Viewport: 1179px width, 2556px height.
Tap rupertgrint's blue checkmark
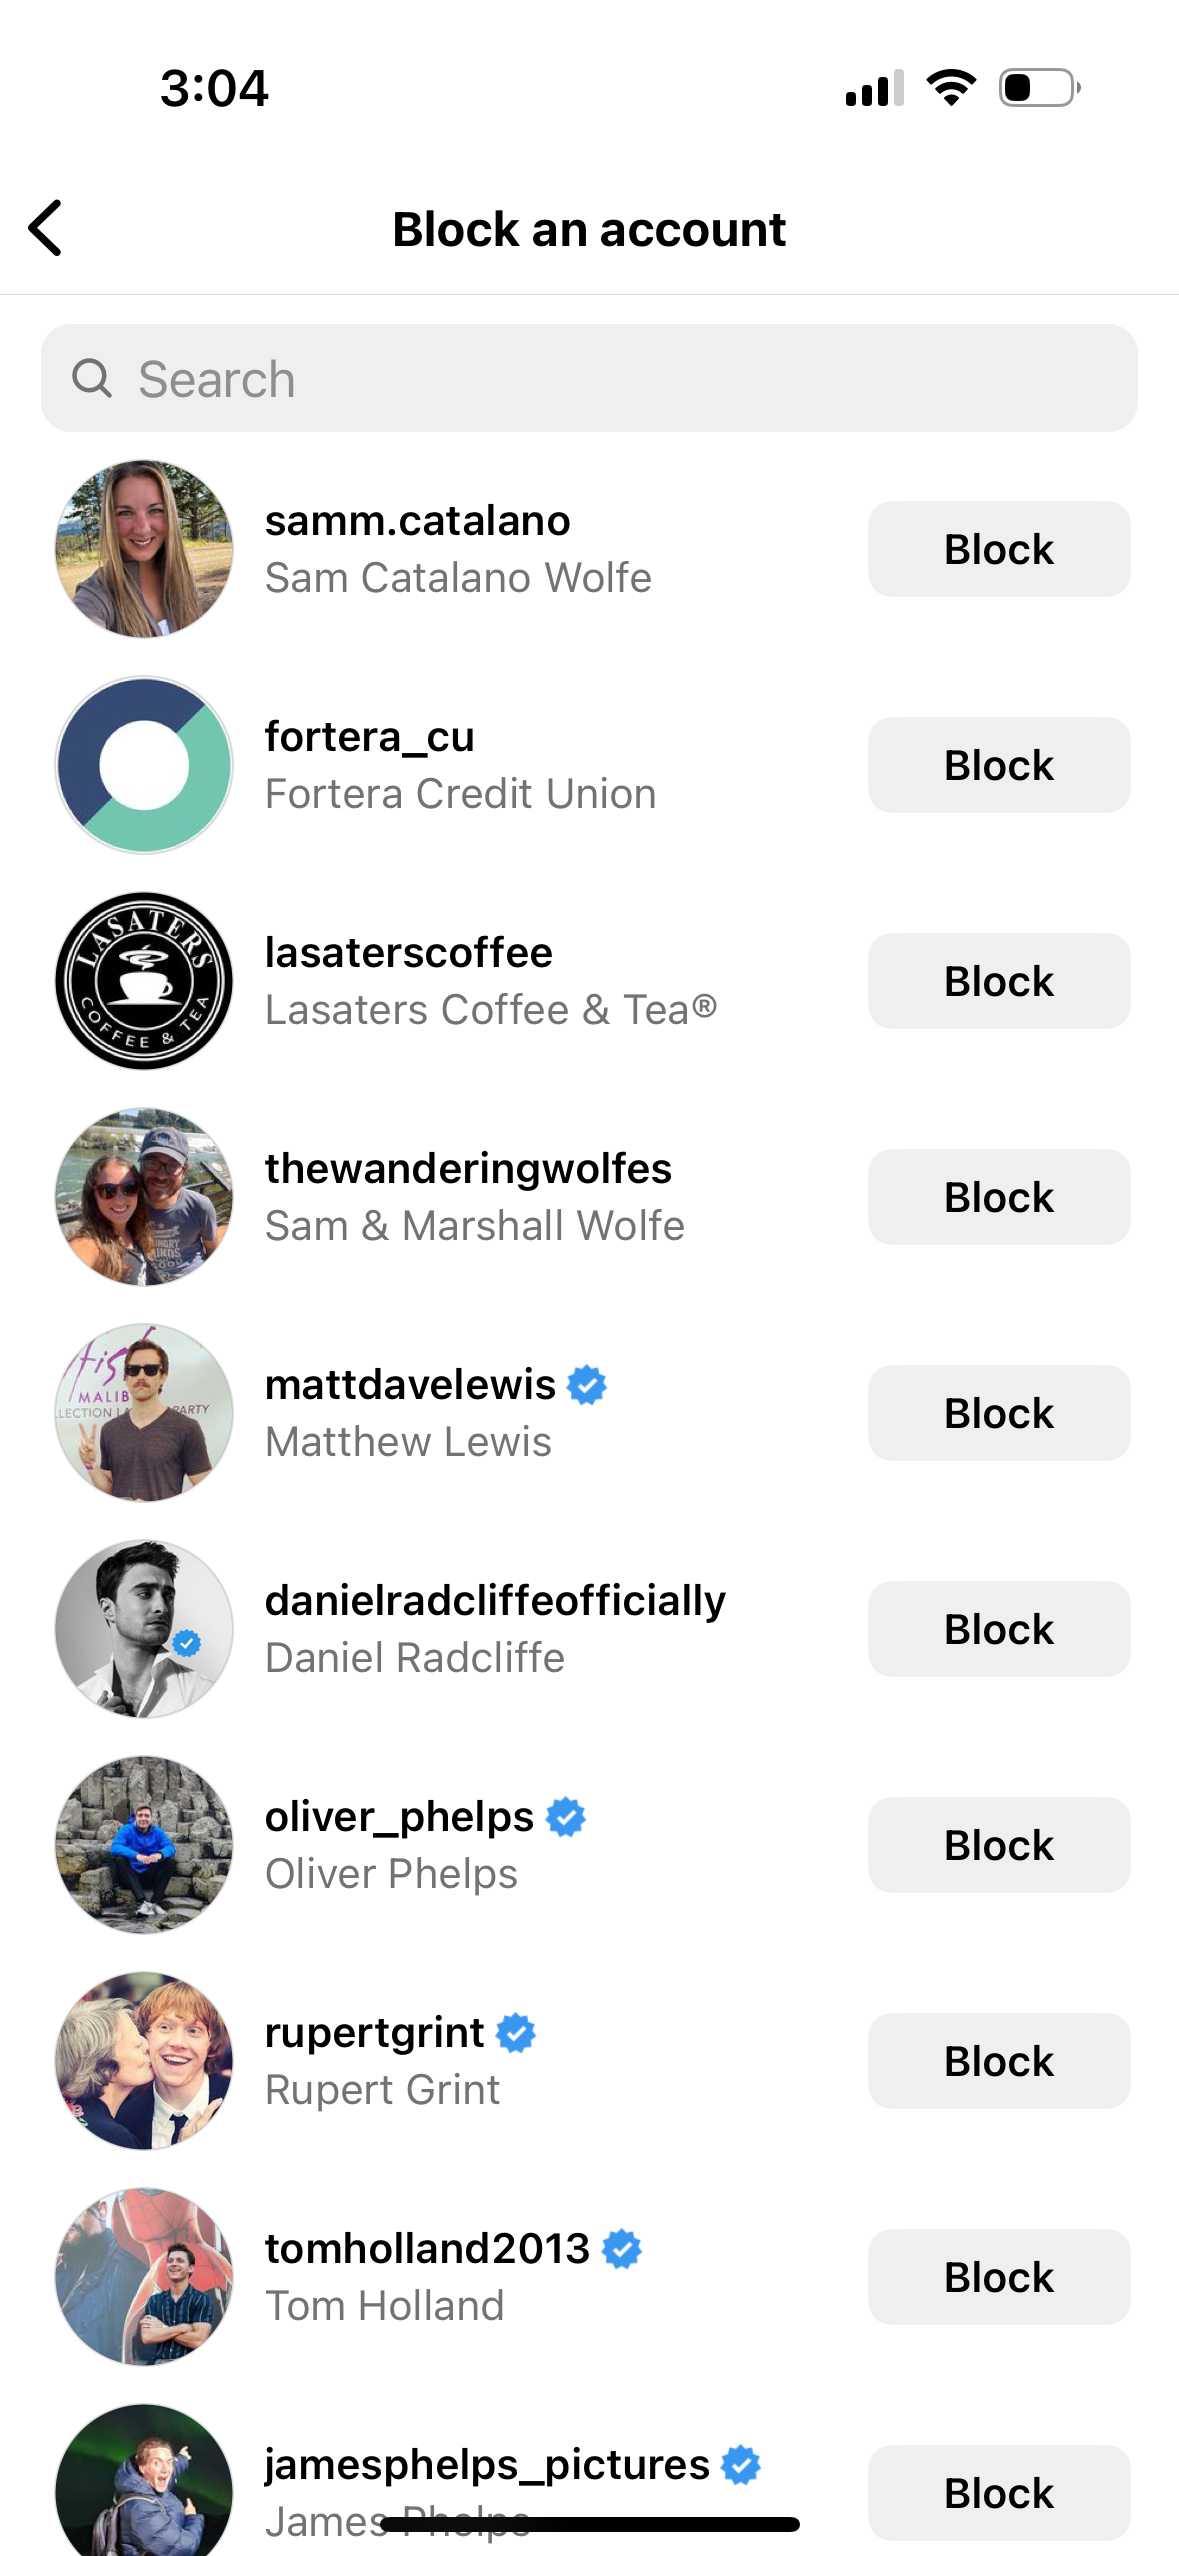click(x=516, y=2032)
